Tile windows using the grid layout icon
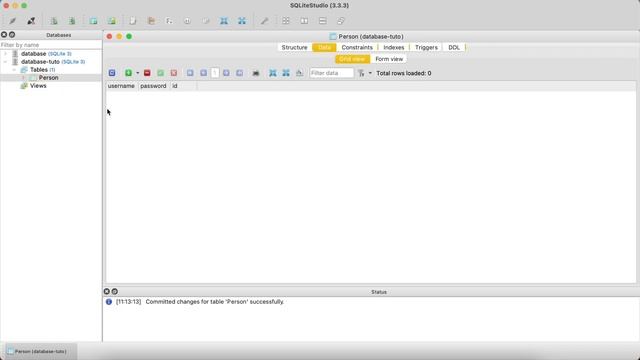 286,21
